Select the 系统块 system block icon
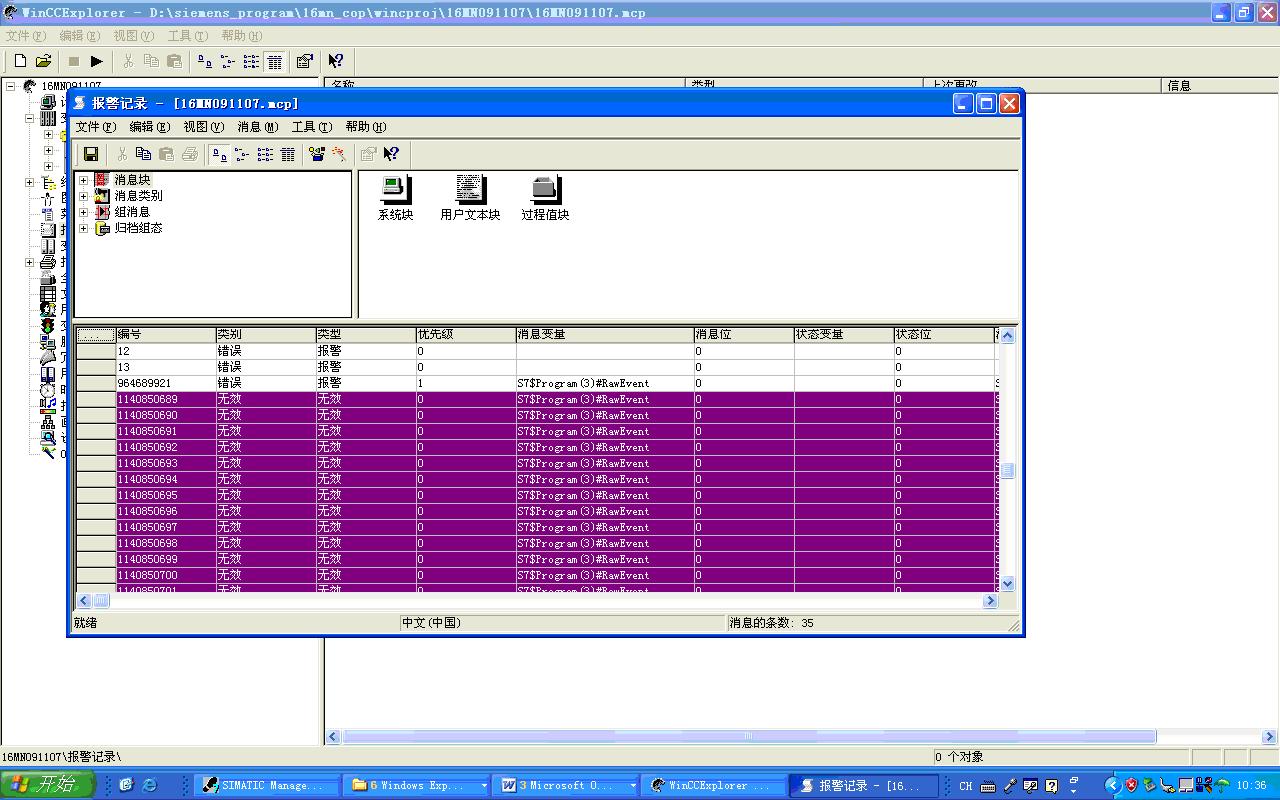Viewport: 1280px width, 800px height. [395, 198]
